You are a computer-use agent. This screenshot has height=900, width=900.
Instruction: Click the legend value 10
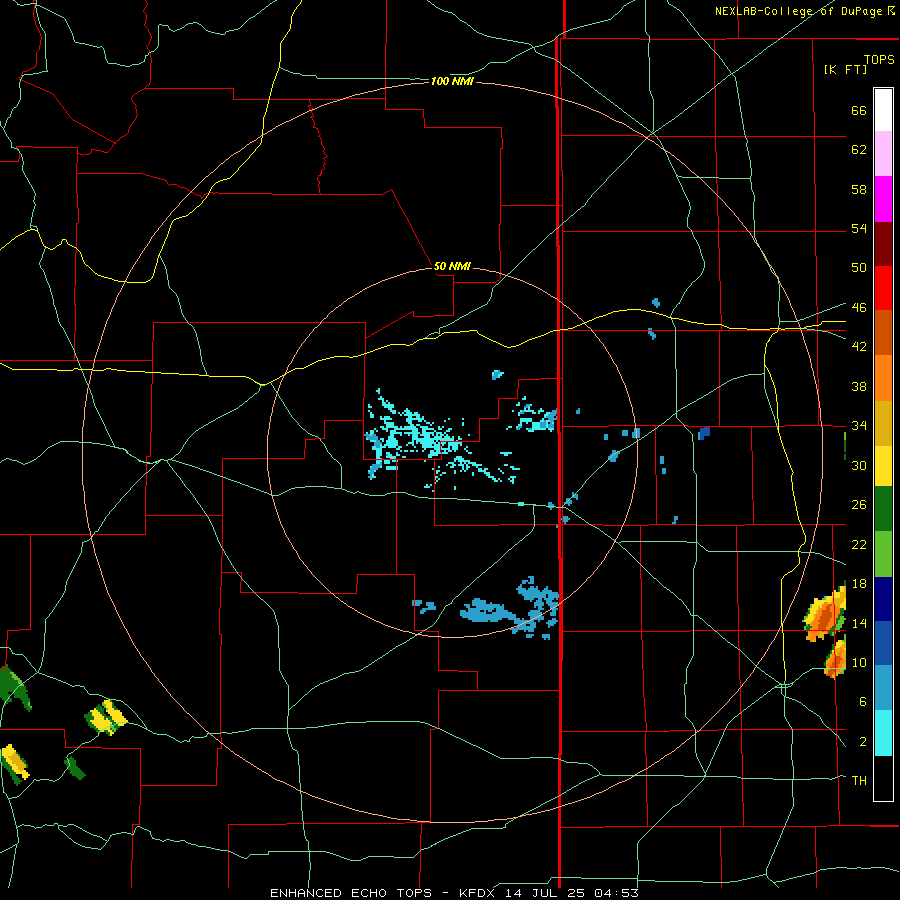(859, 662)
